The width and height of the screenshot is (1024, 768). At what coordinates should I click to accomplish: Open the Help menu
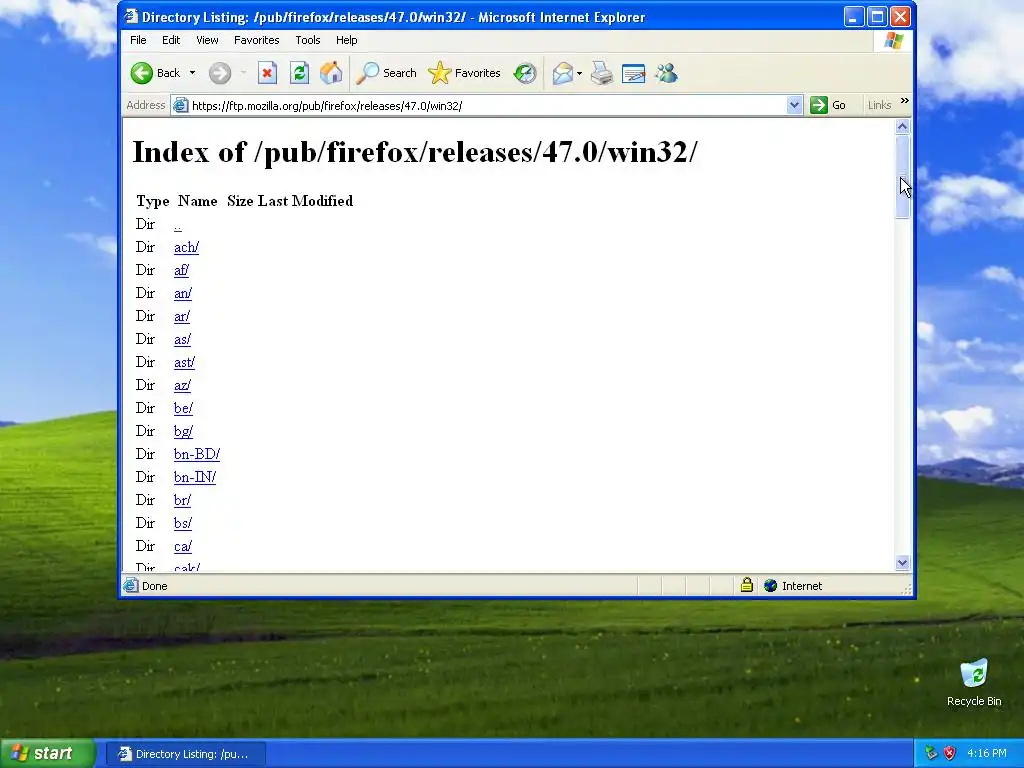click(x=347, y=40)
